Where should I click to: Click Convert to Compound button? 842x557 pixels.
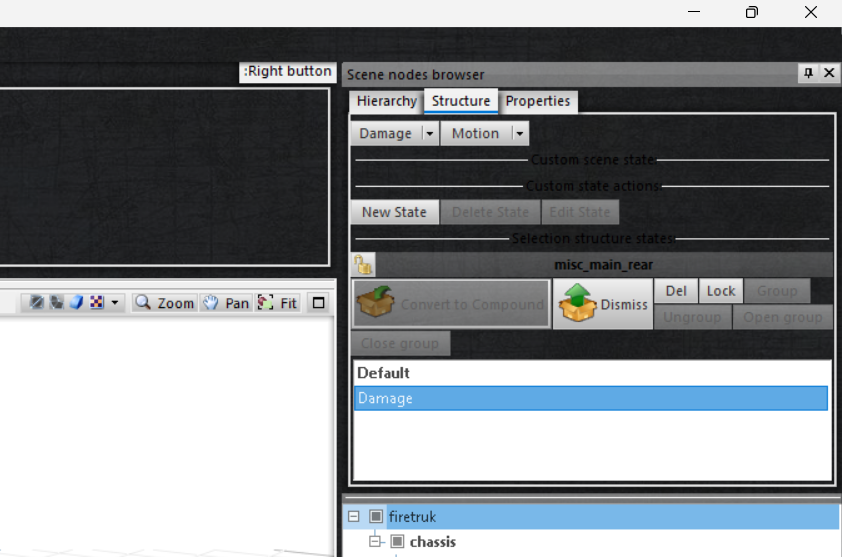[451, 303]
